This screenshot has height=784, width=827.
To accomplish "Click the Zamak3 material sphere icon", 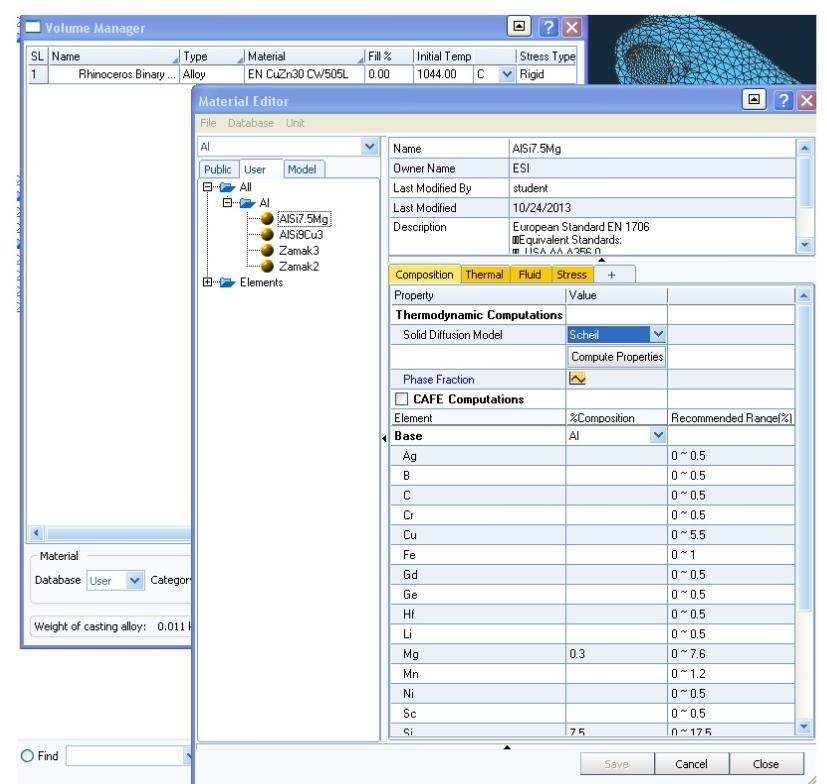I will pyautogui.click(x=267, y=250).
